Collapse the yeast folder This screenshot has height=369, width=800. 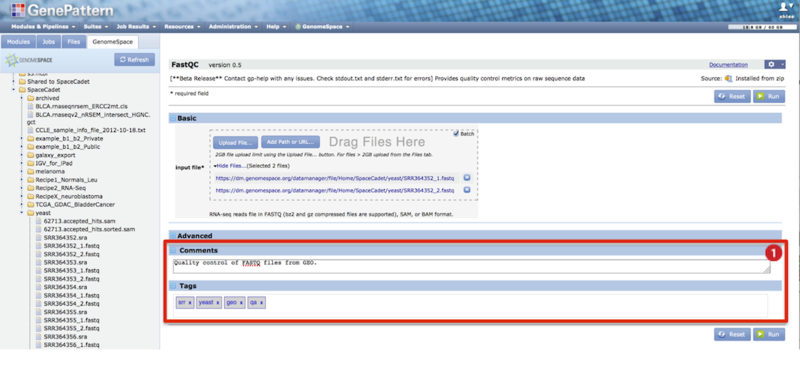tap(21, 213)
